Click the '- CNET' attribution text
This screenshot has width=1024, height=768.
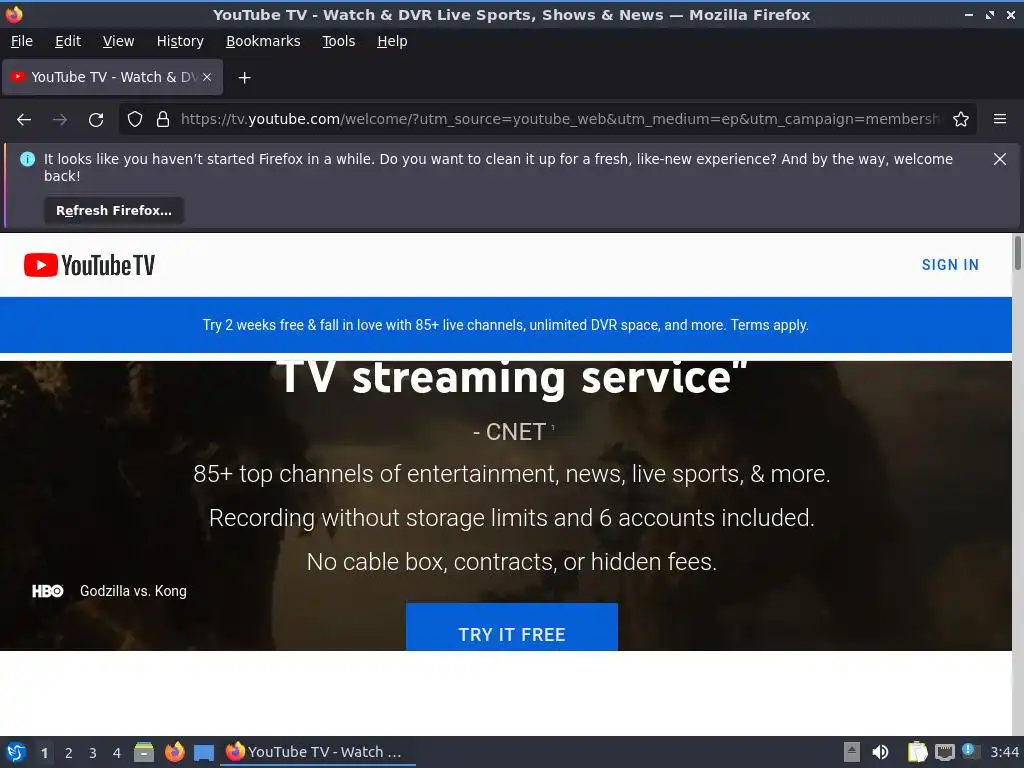510,432
